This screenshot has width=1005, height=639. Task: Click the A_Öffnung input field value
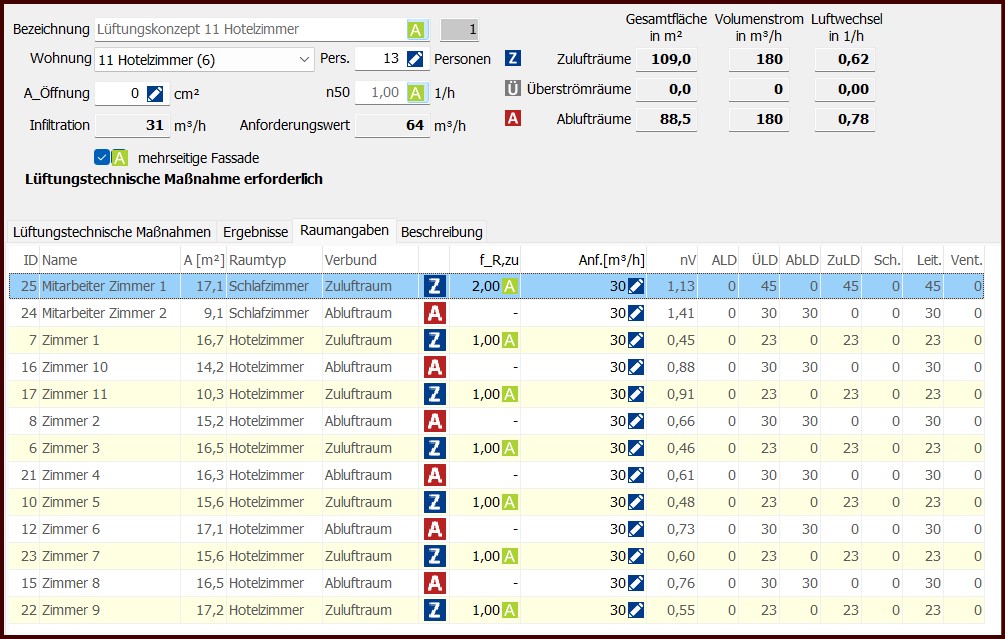click(x=120, y=94)
